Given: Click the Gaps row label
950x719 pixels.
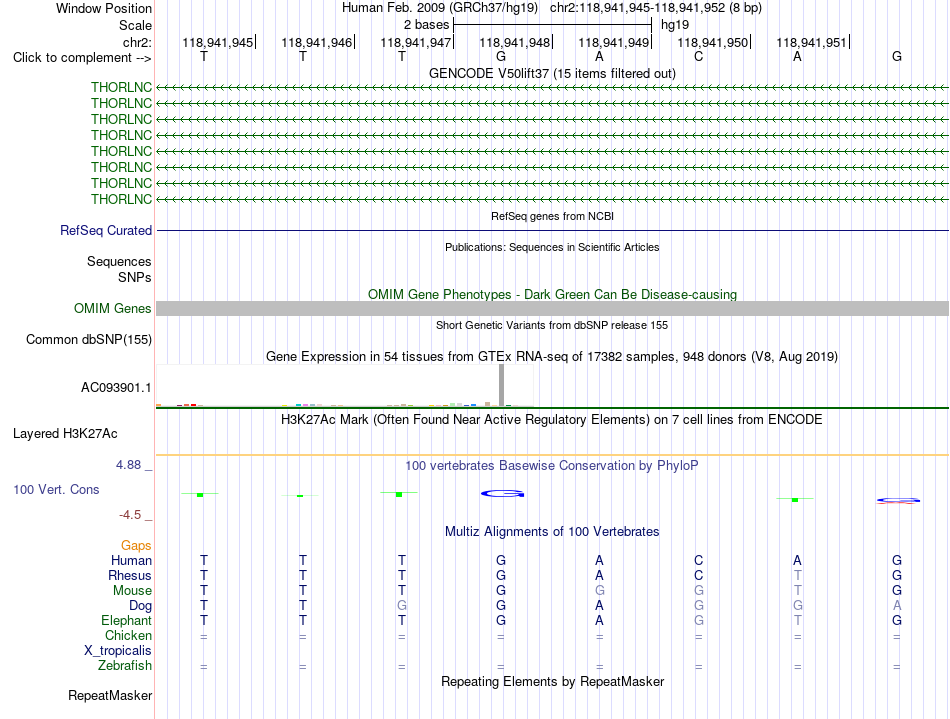Looking at the screenshot, I should tap(136, 546).
